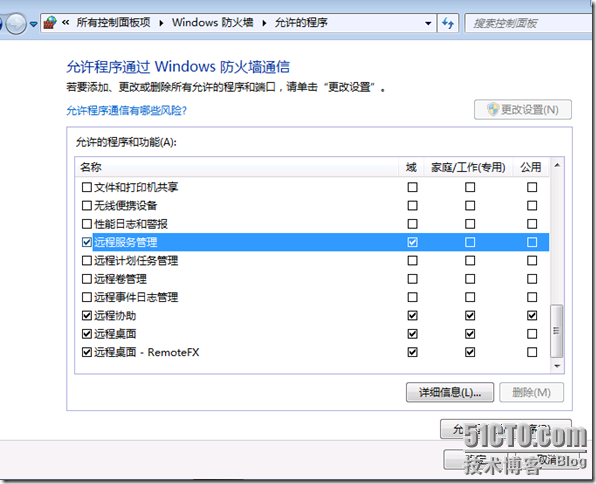This screenshot has width=596, height=484.
Task: Uncheck 域 checkbox for 远程服务管理
Action: [x=412, y=242]
